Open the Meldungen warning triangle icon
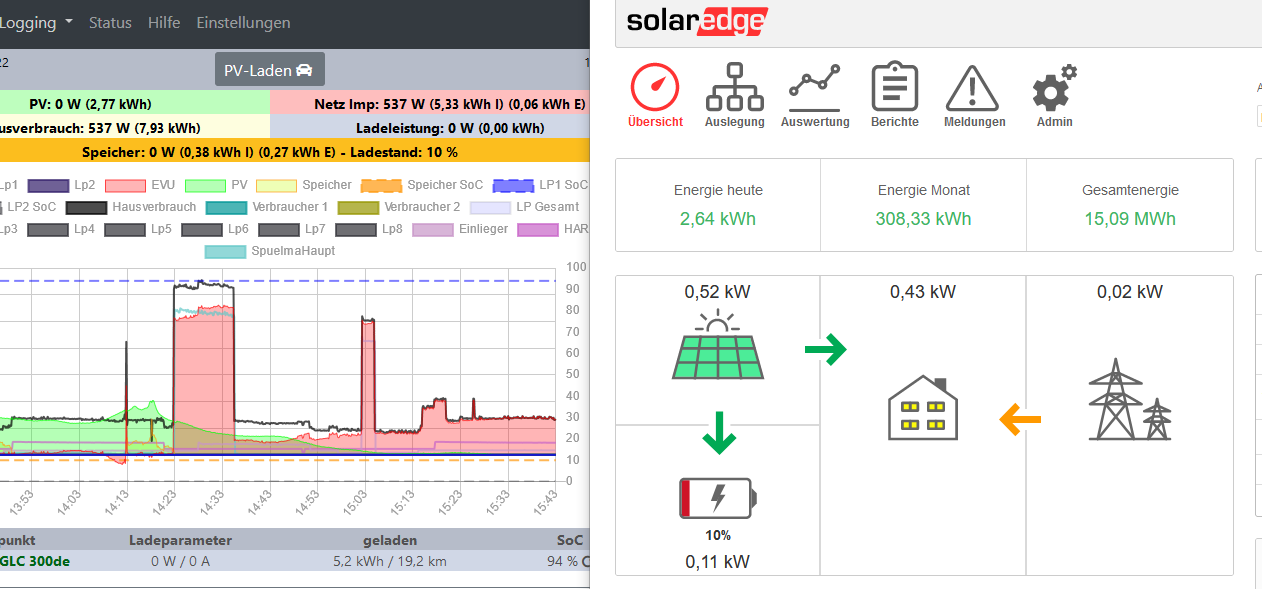The width and height of the screenshot is (1262, 589). pyautogui.click(x=974, y=88)
